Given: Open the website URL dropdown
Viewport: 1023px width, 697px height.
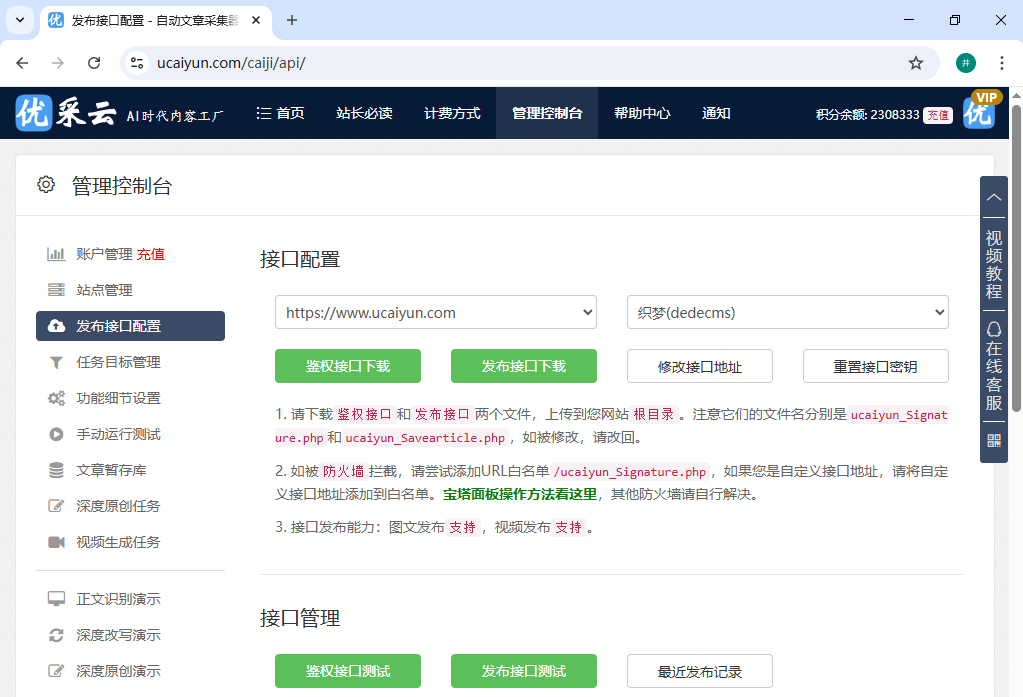Looking at the screenshot, I should tap(435, 312).
